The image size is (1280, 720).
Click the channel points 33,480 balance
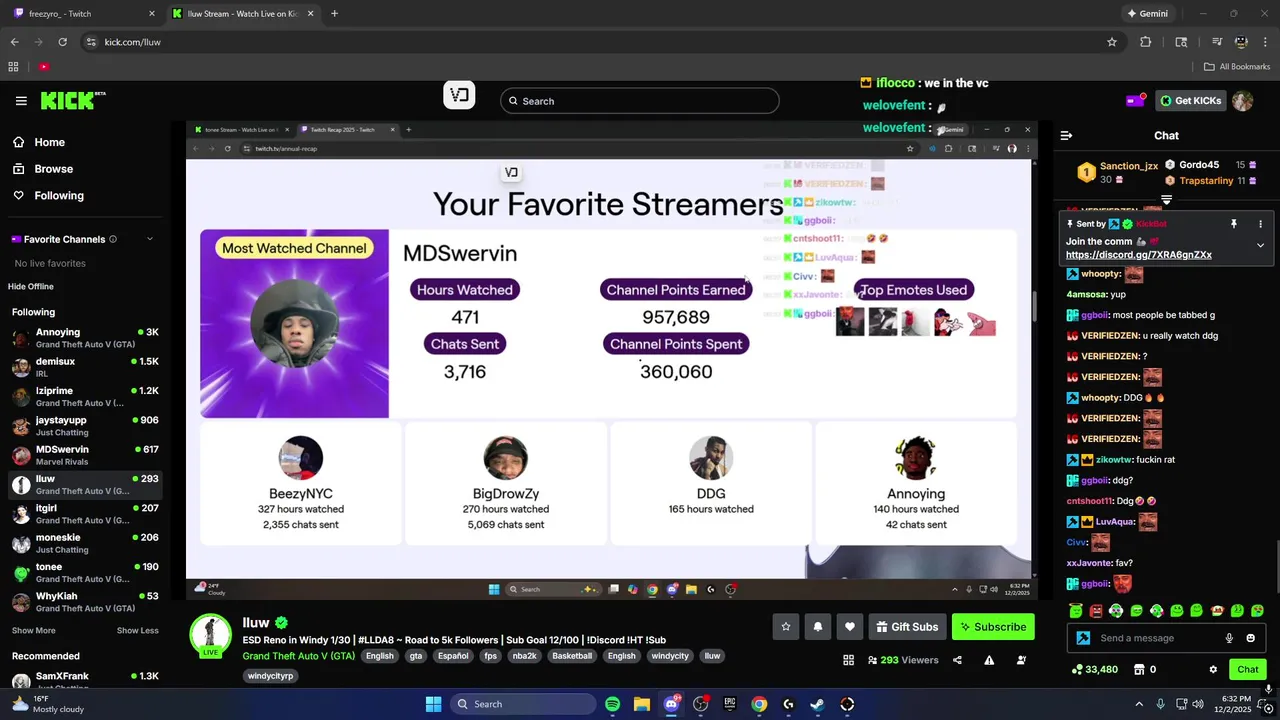click(x=1095, y=669)
